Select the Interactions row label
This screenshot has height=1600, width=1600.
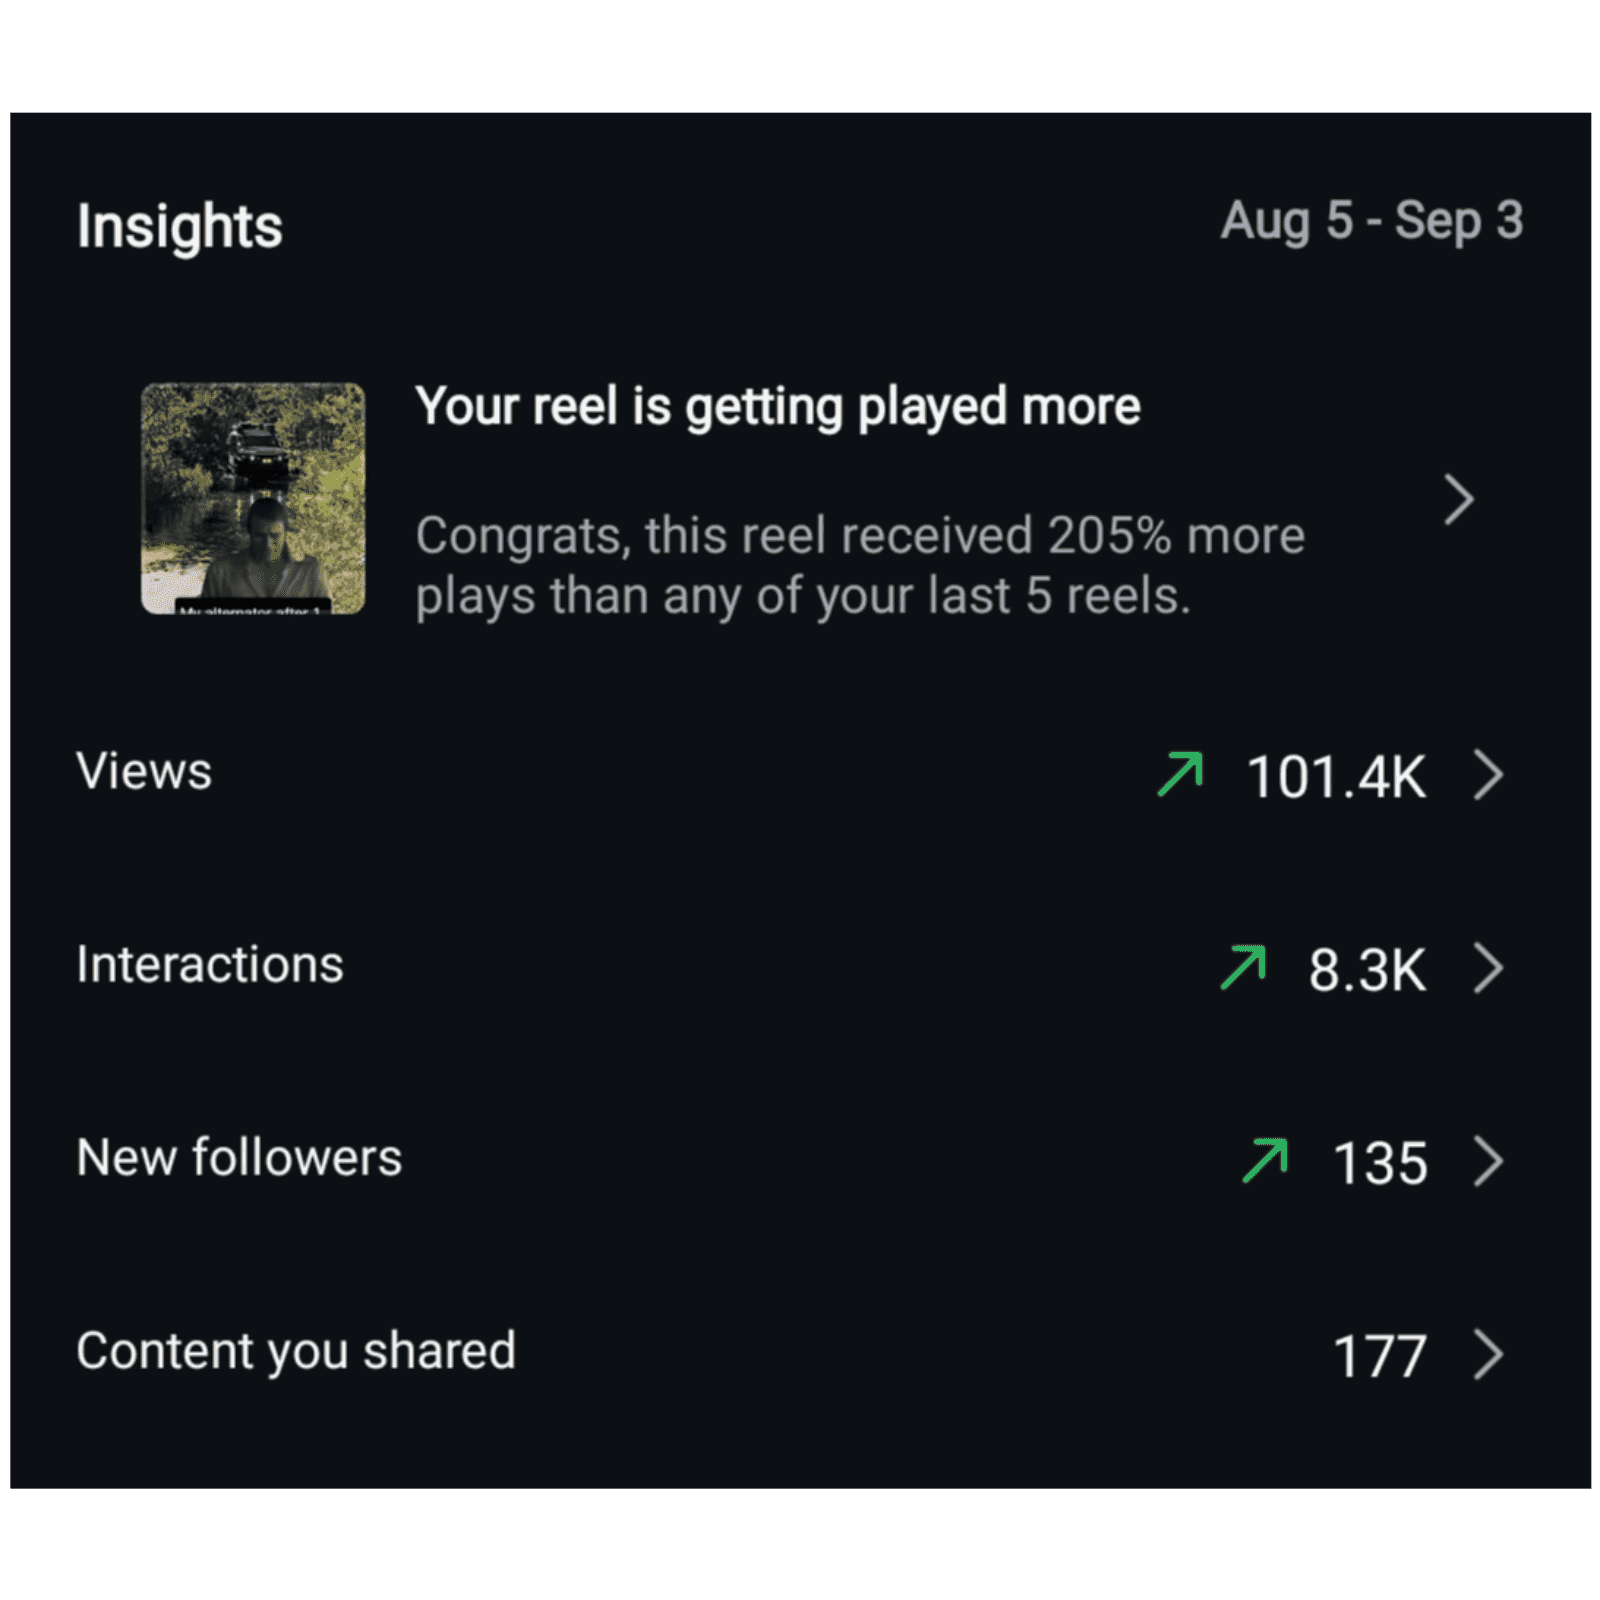(x=210, y=965)
